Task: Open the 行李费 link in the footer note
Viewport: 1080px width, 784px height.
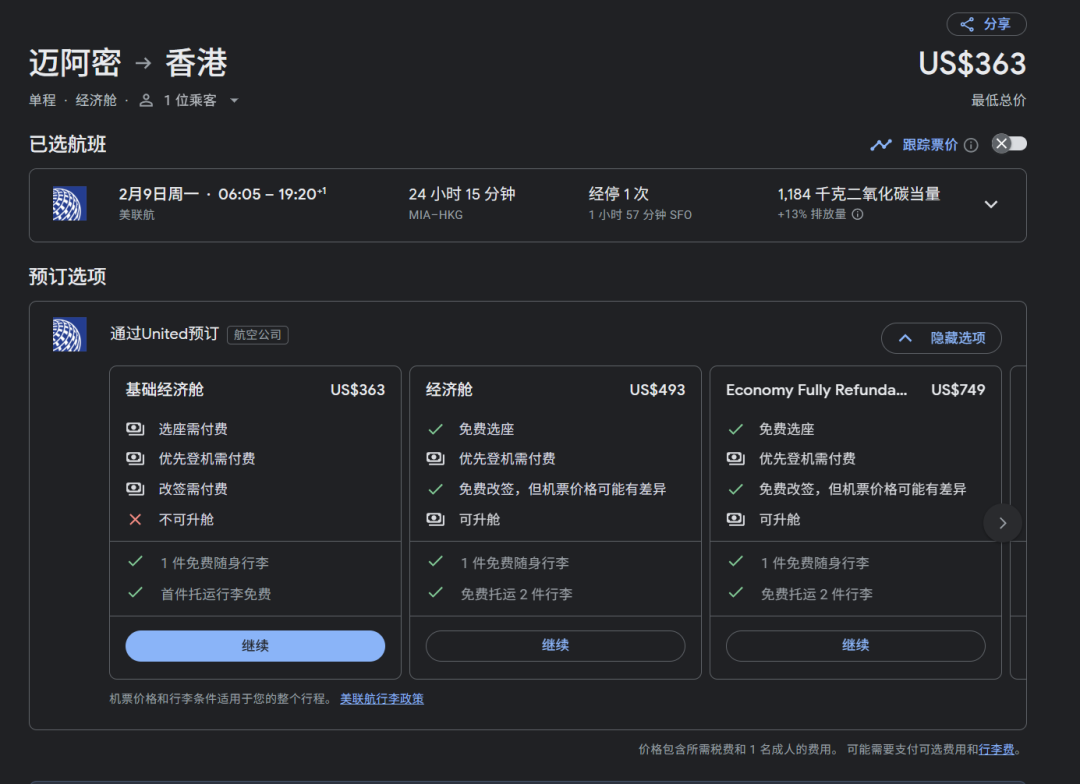Action: point(996,749)
